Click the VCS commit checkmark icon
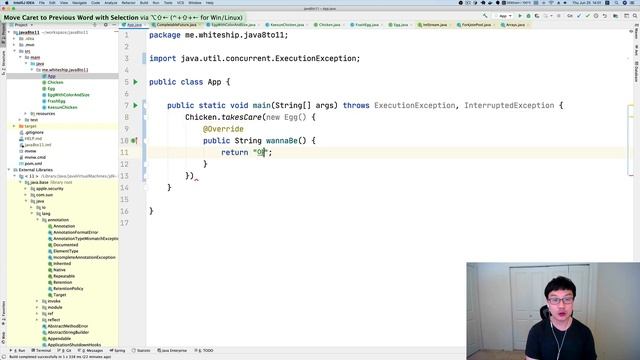This screenshot has width=640, height=360. pyautogui.click(x=587, y=16)
